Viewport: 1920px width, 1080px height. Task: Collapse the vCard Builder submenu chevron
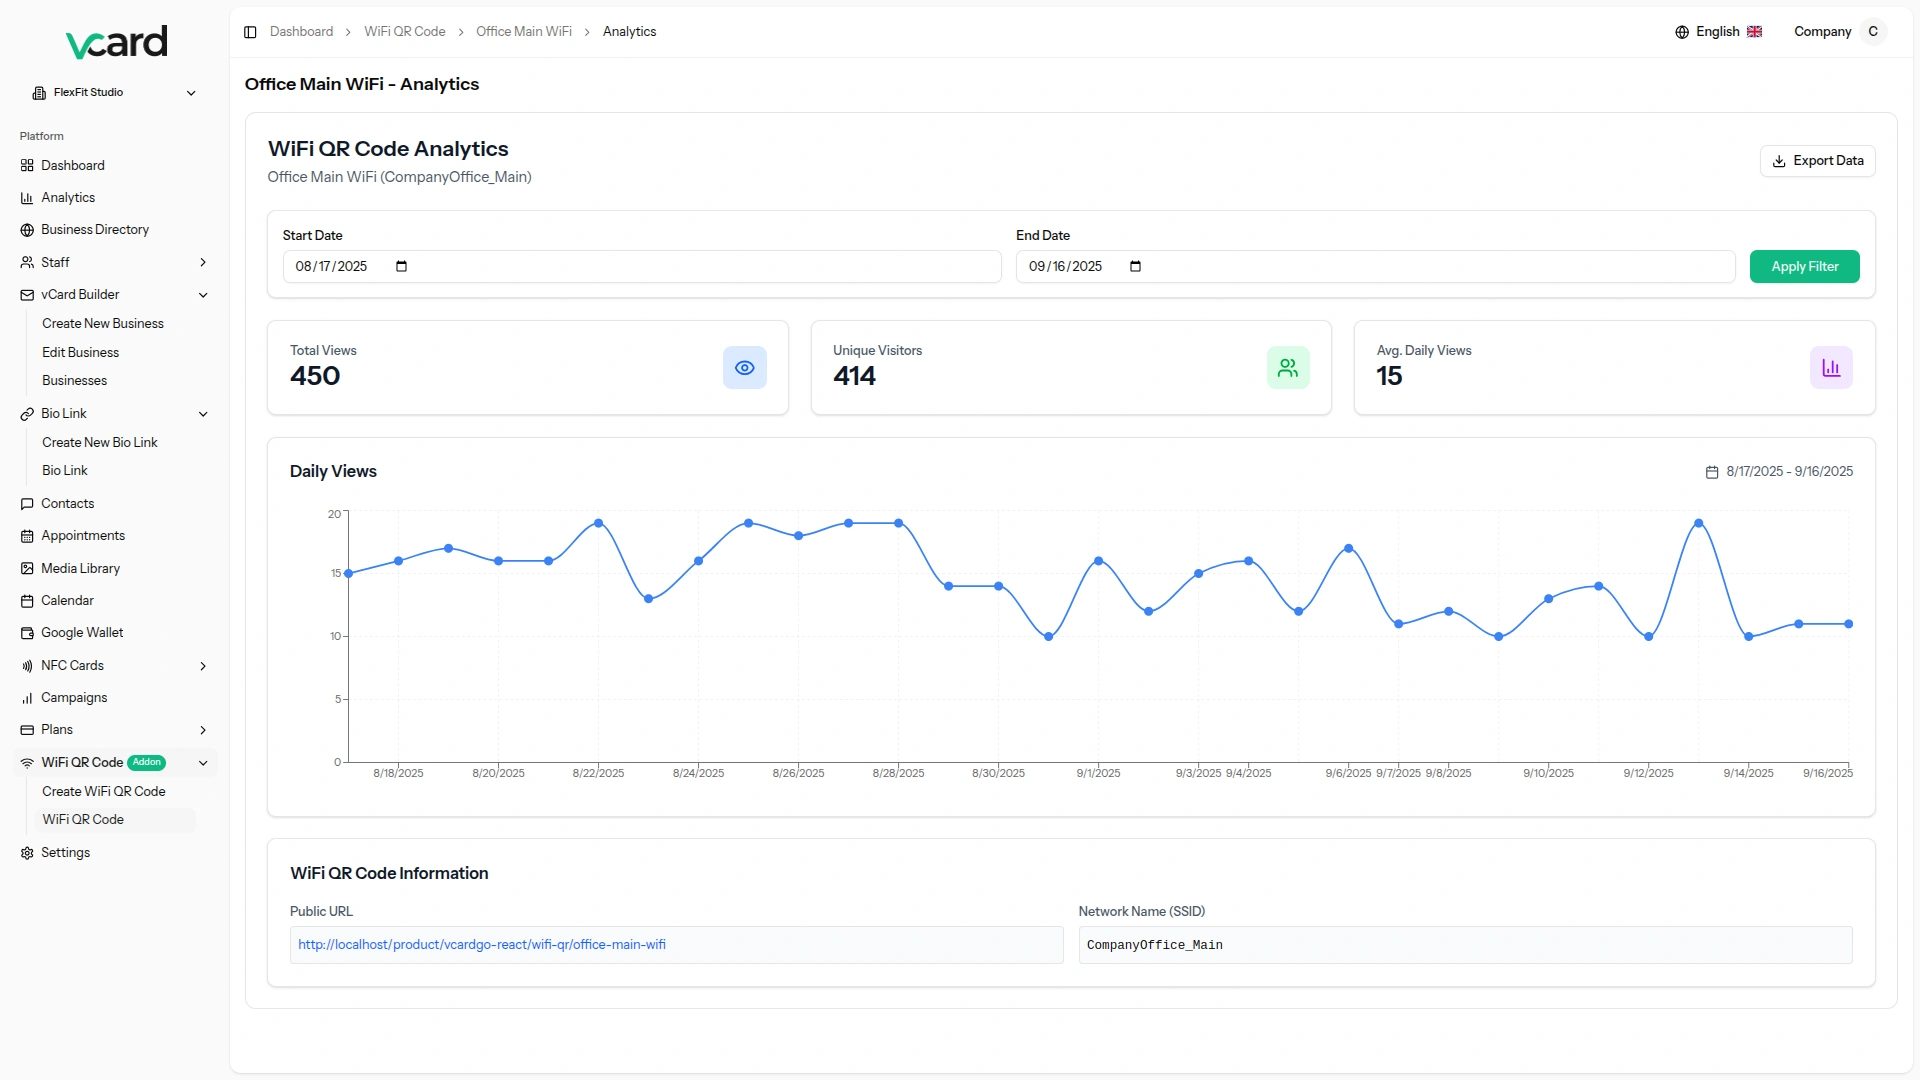tap(203, 295)
